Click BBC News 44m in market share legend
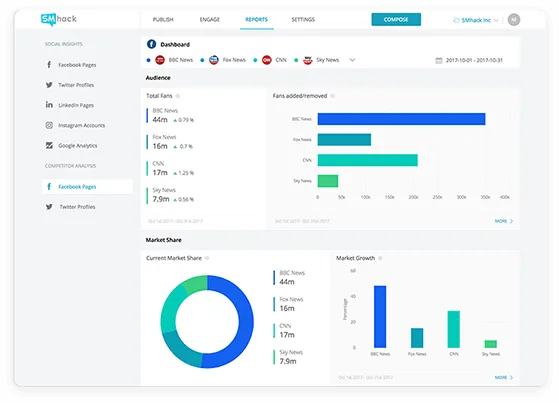The image size is (559, 403). point(289,277)
